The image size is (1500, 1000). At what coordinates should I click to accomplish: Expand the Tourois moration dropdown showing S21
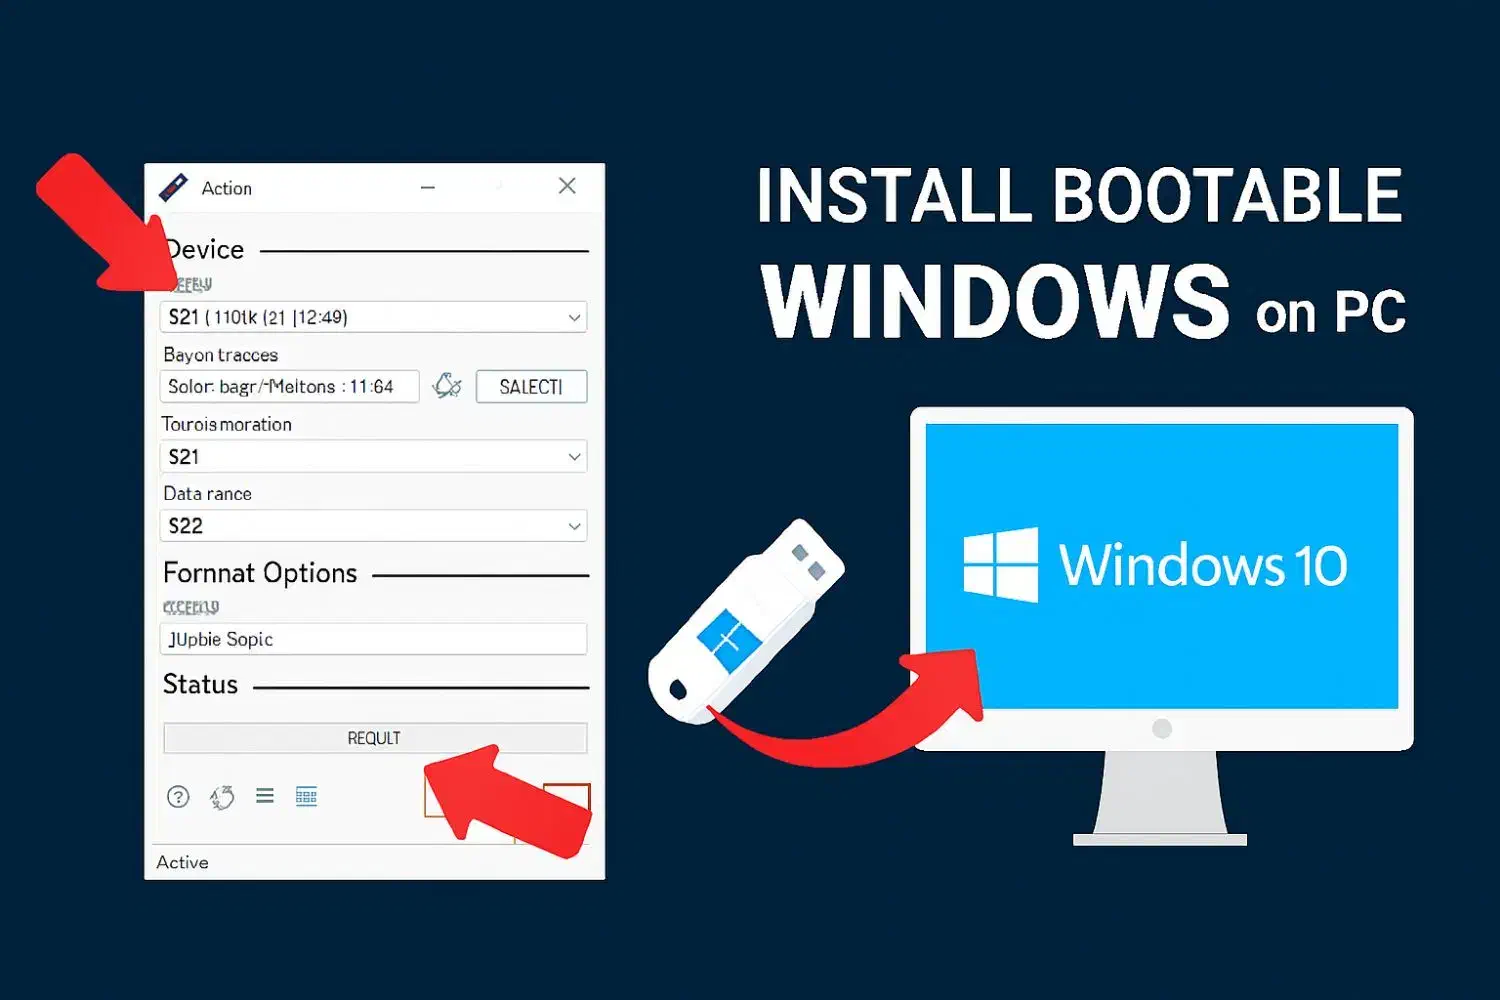[x=373, y=456]
